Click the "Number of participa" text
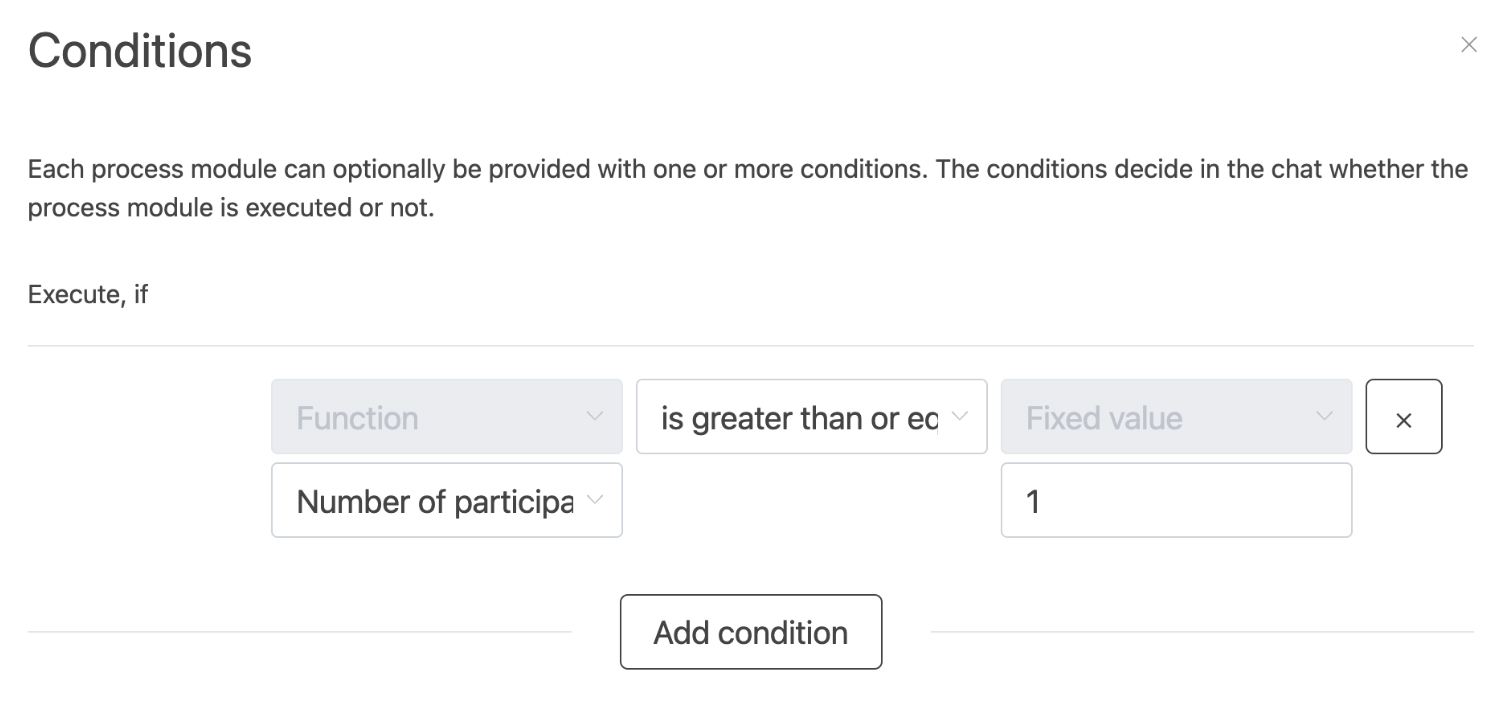The image size is (1510, 702). (x=434, y=501)
